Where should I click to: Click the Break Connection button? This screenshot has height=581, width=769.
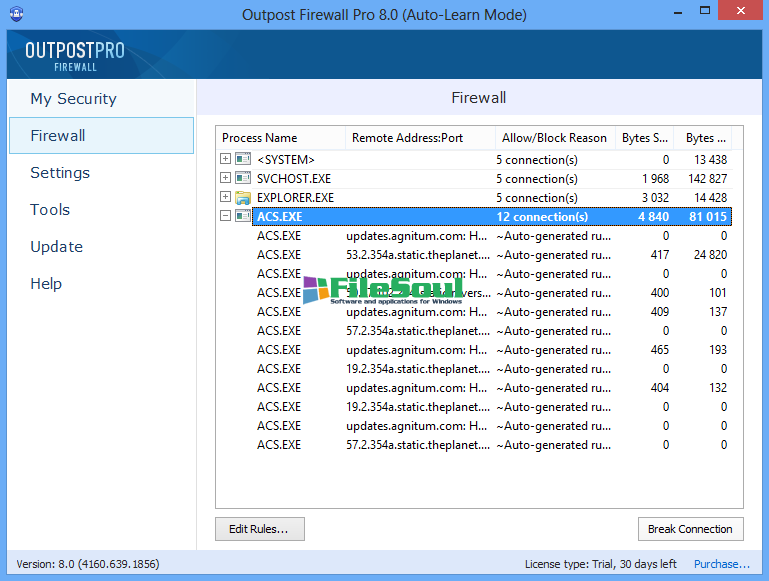point(691,529)
